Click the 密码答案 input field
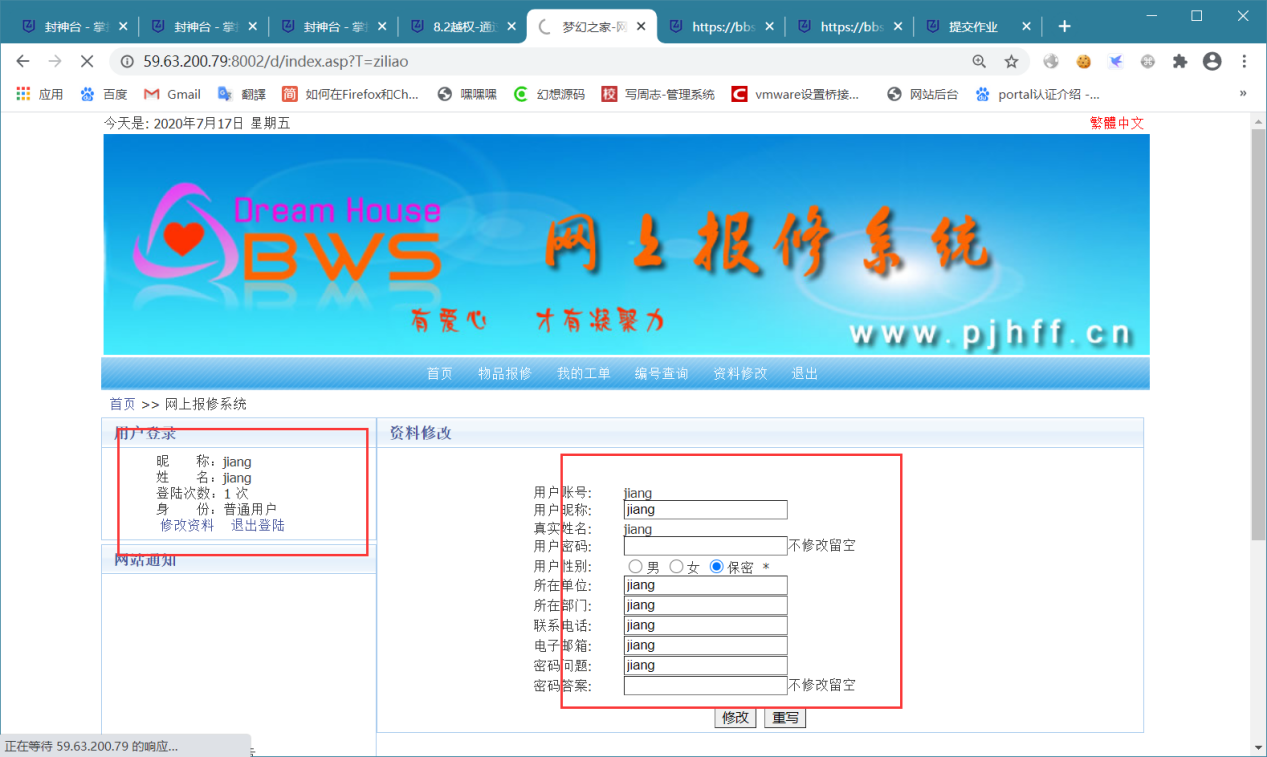This screenshot has width=1267, height=757. click(x=706, y=686)
